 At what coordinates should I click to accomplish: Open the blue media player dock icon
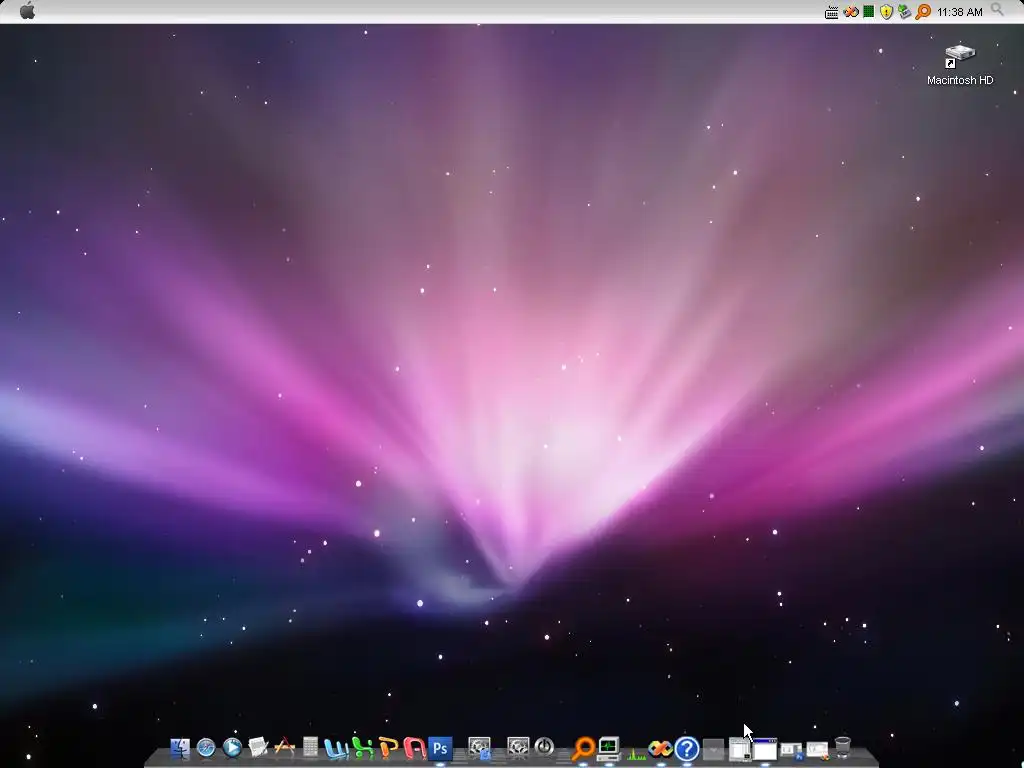232,748
